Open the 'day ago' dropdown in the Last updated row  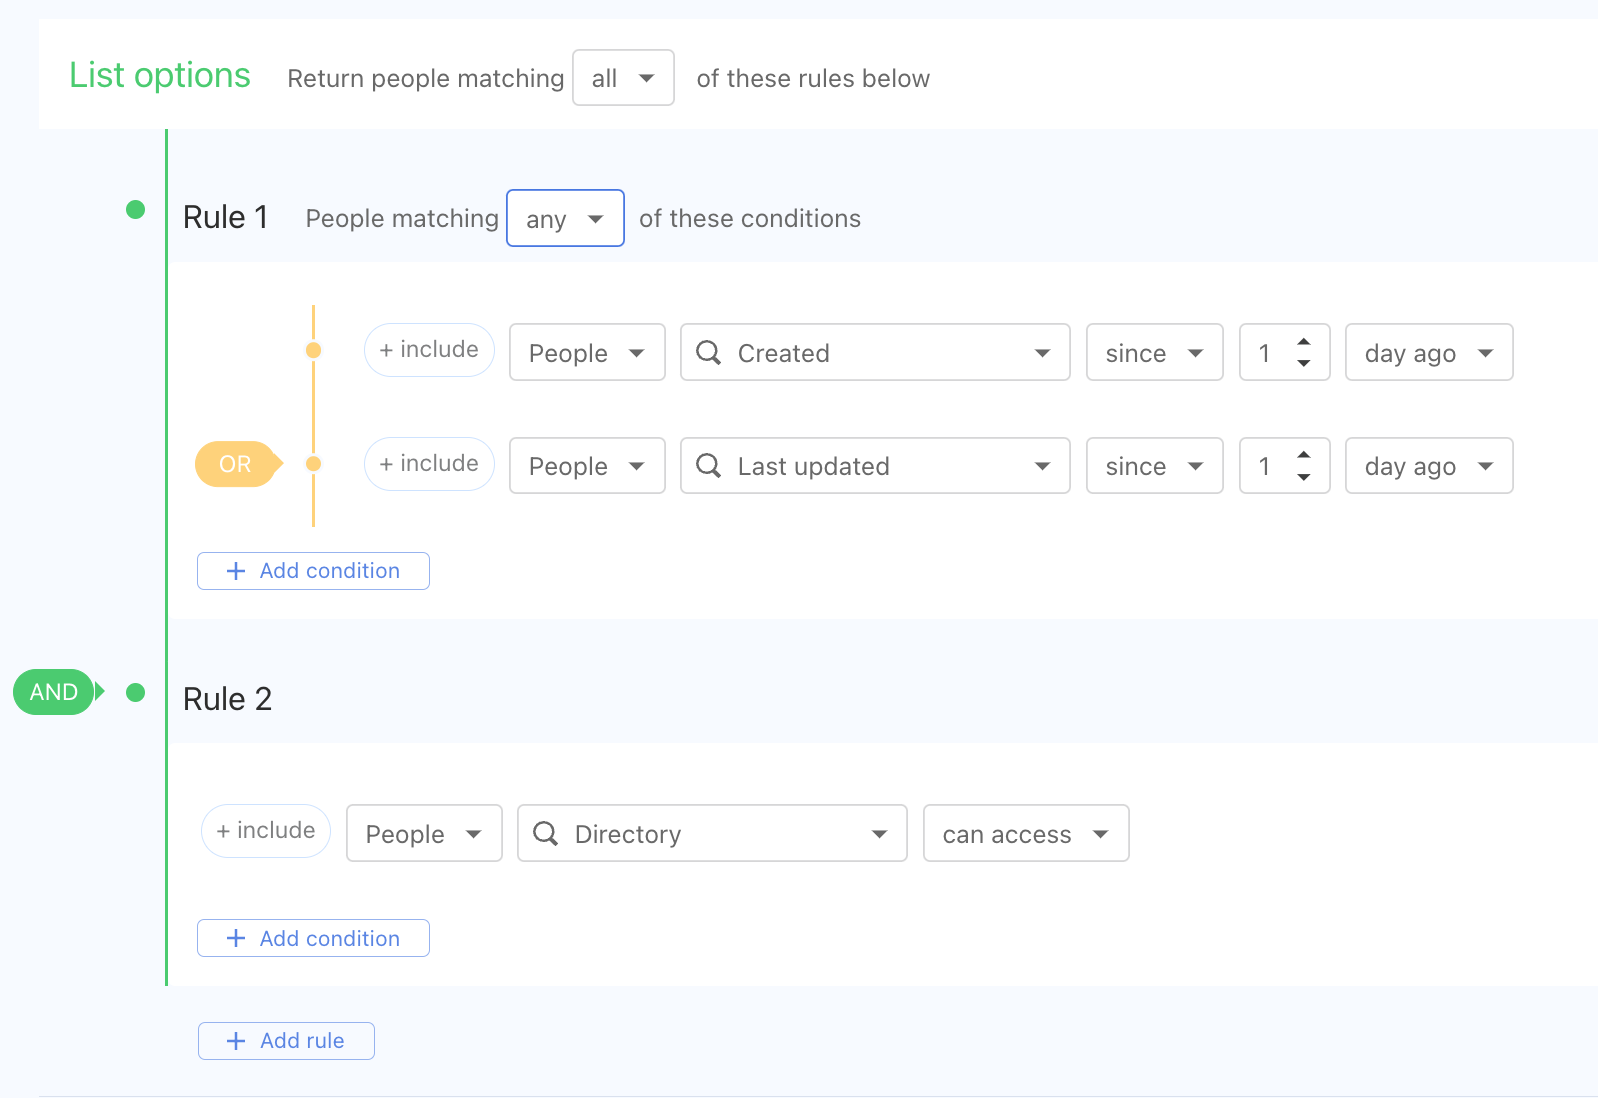[x=1429, y=465]
